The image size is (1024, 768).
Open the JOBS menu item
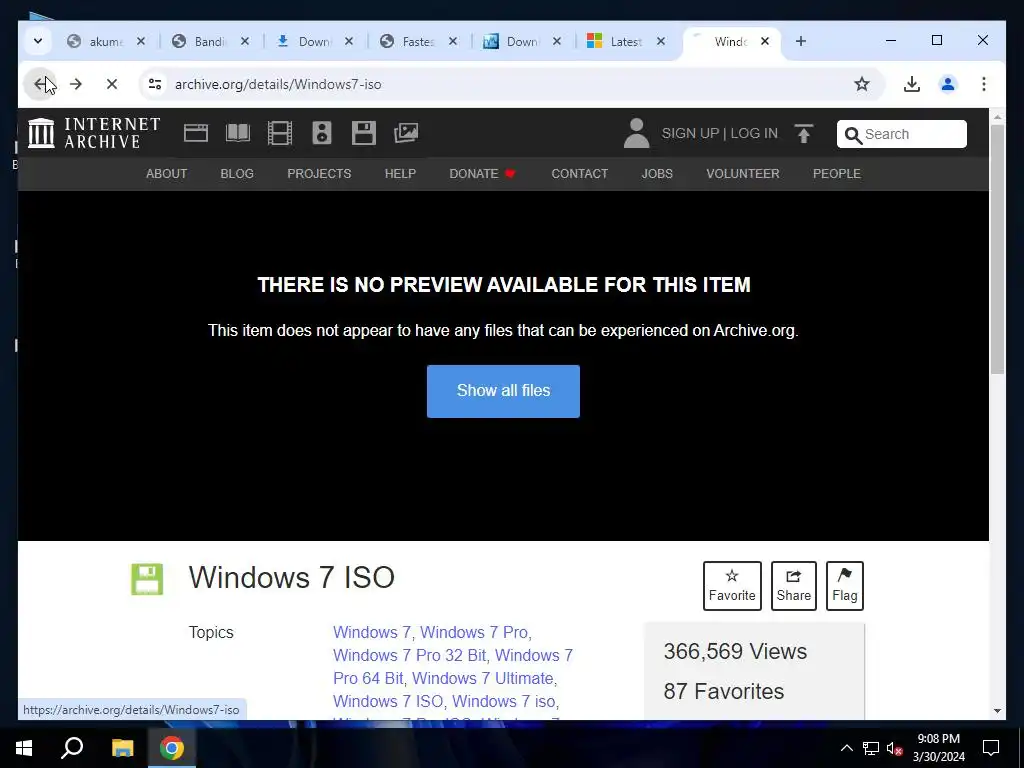point(657,174)
